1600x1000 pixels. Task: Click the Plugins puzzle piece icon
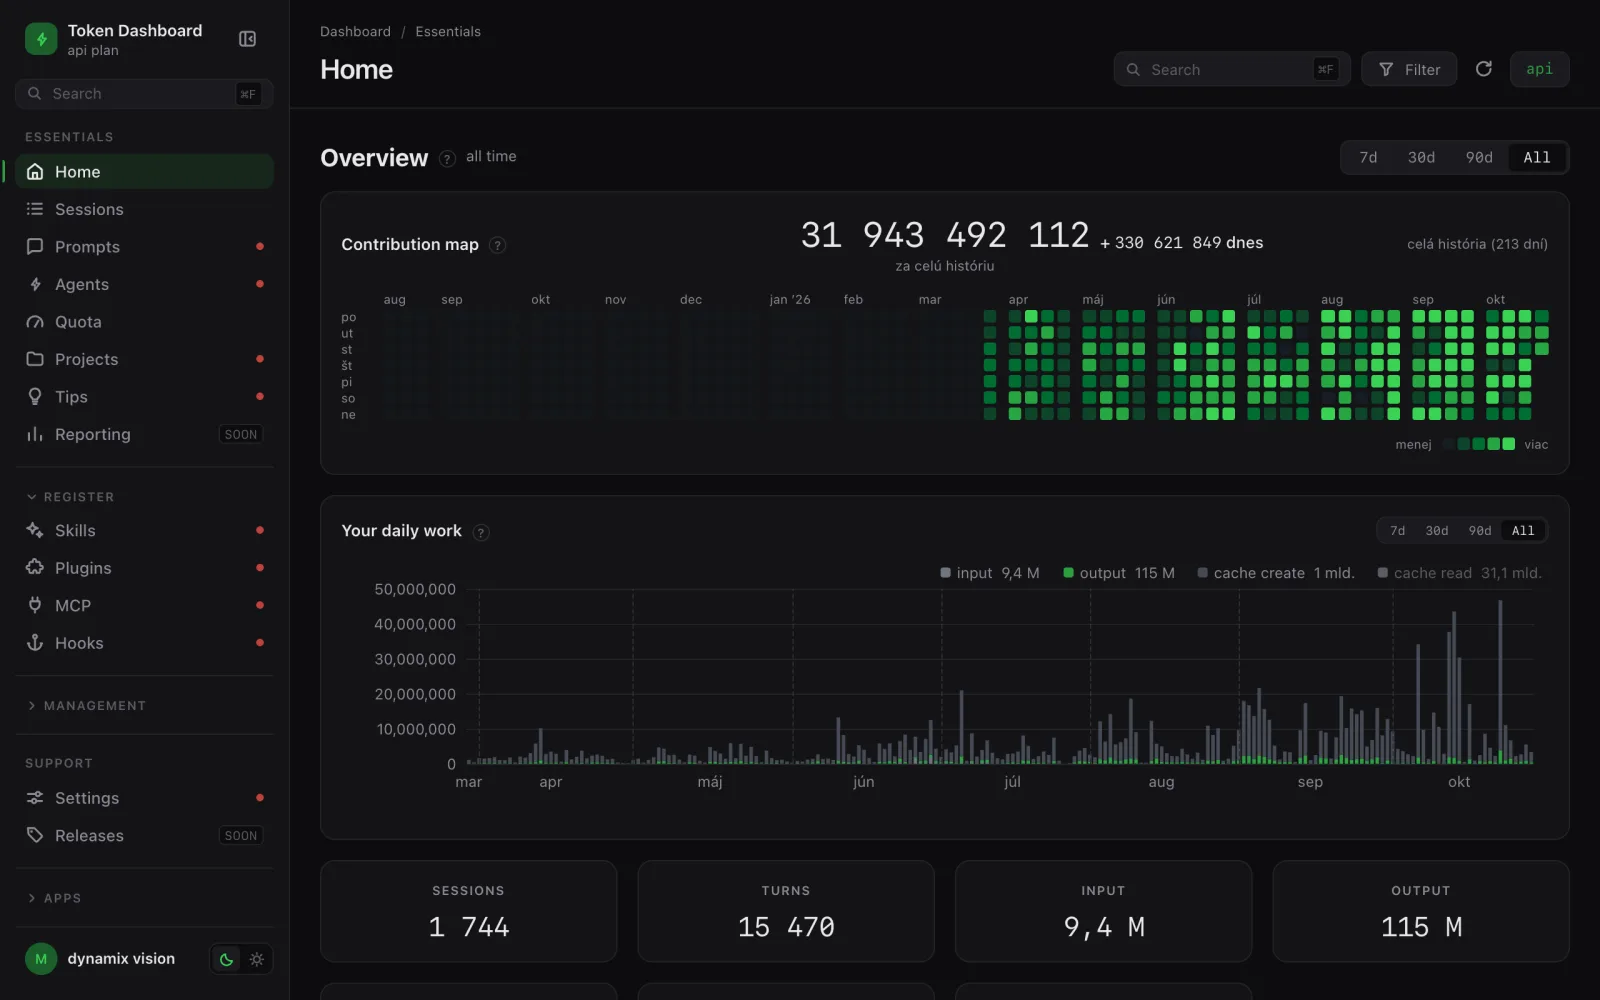[x=35, y=568]
